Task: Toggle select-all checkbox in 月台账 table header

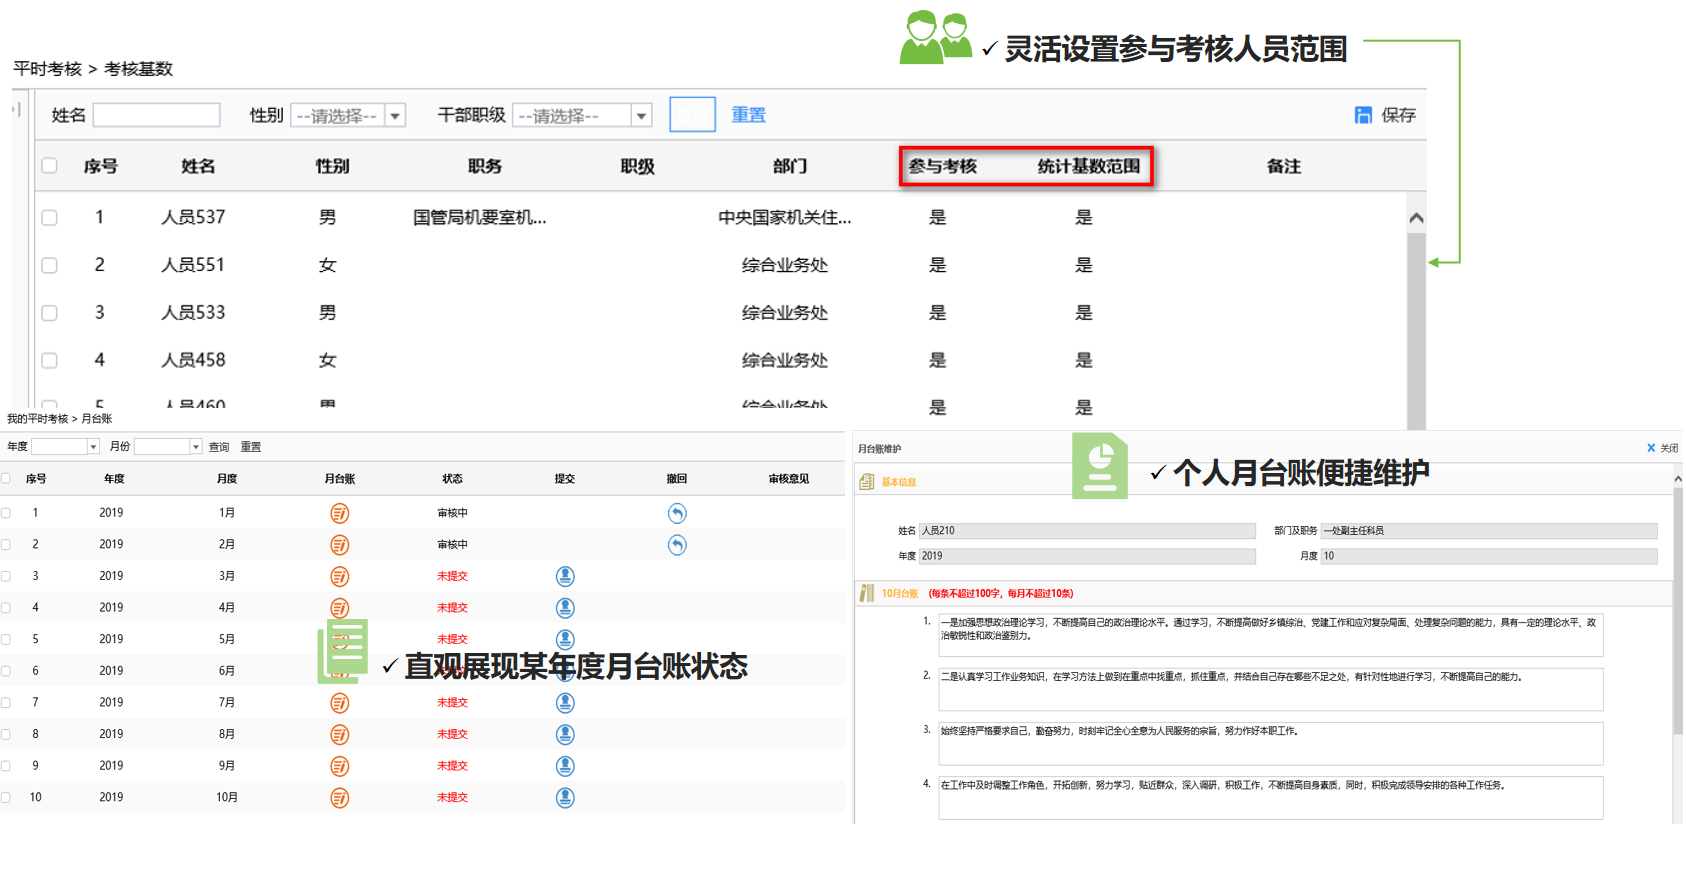Action: 6,479
